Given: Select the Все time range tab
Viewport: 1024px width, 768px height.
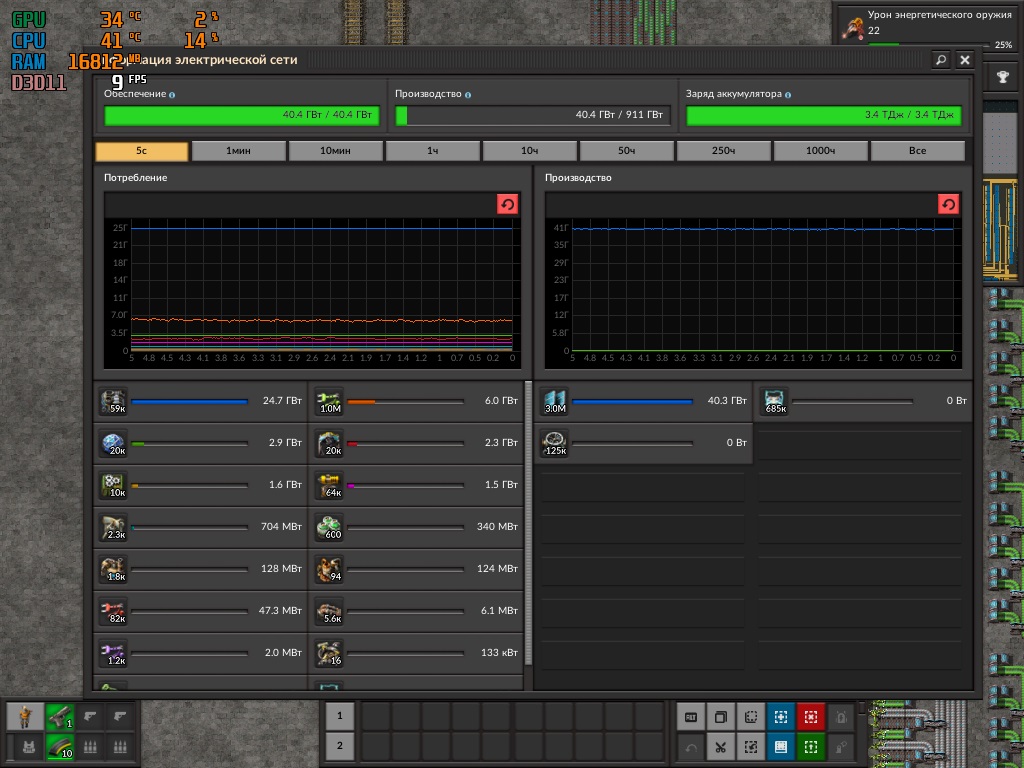Looking at the screenshot, I should point(917,151).
